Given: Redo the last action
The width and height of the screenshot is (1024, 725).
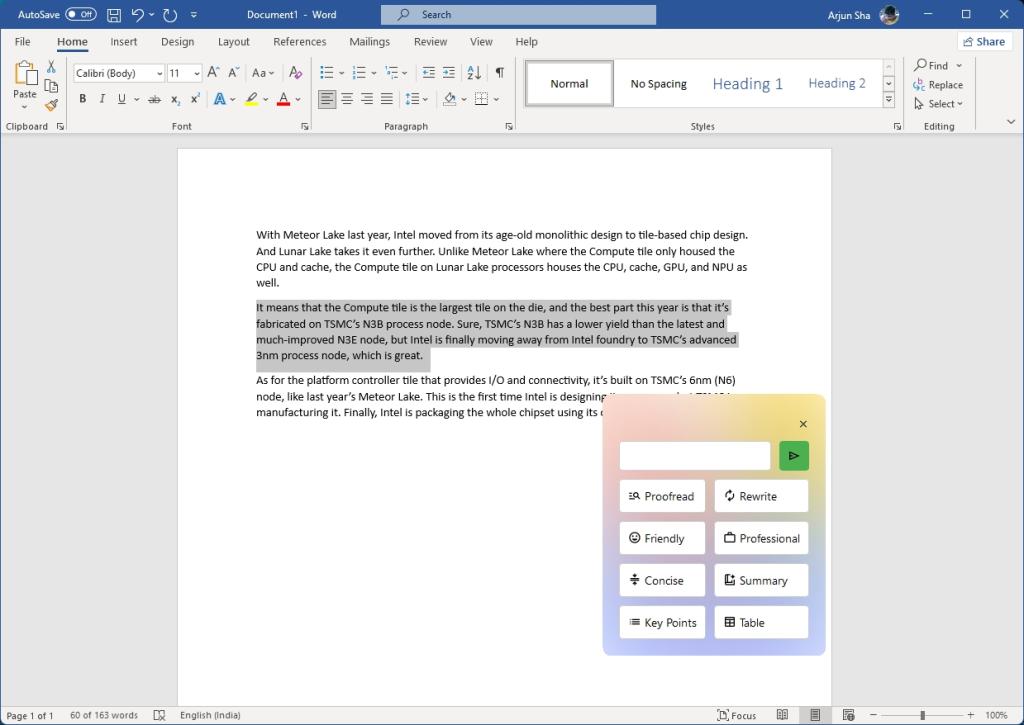Looking at the screenshot, I should click(x=170, y=14).
